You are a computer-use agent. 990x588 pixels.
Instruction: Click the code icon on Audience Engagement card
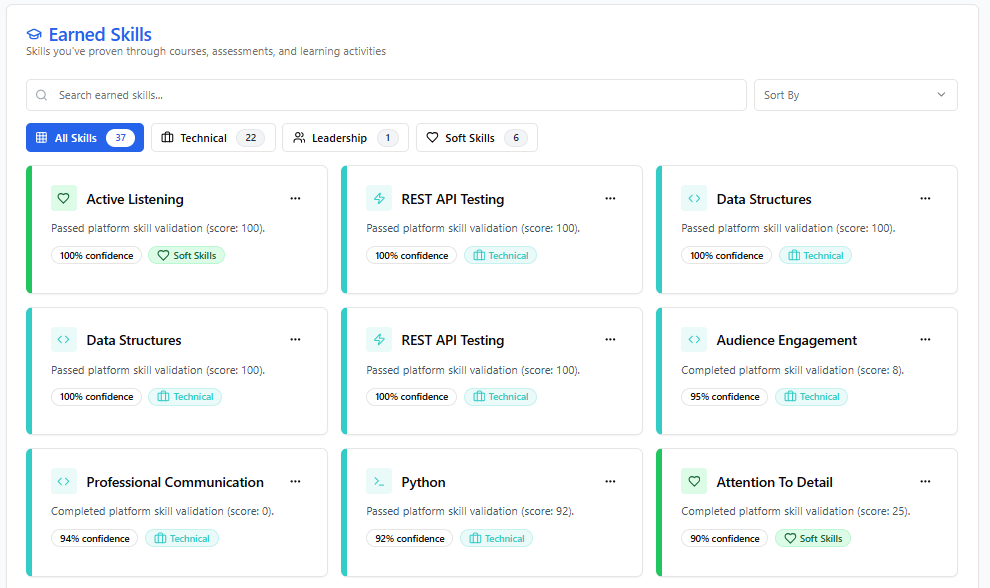coord(694,340)
